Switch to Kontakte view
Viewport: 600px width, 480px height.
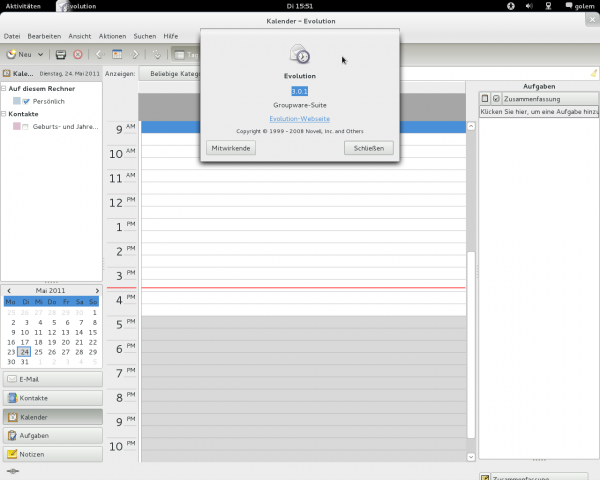(x=53, y=398)
